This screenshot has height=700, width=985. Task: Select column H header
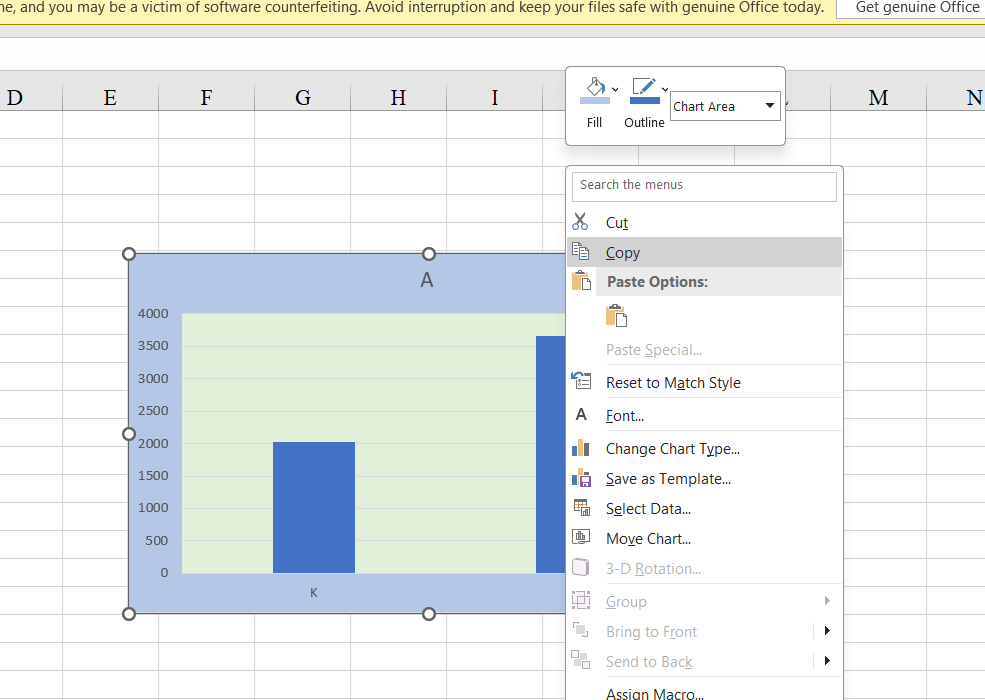click(x=398, y=97)
